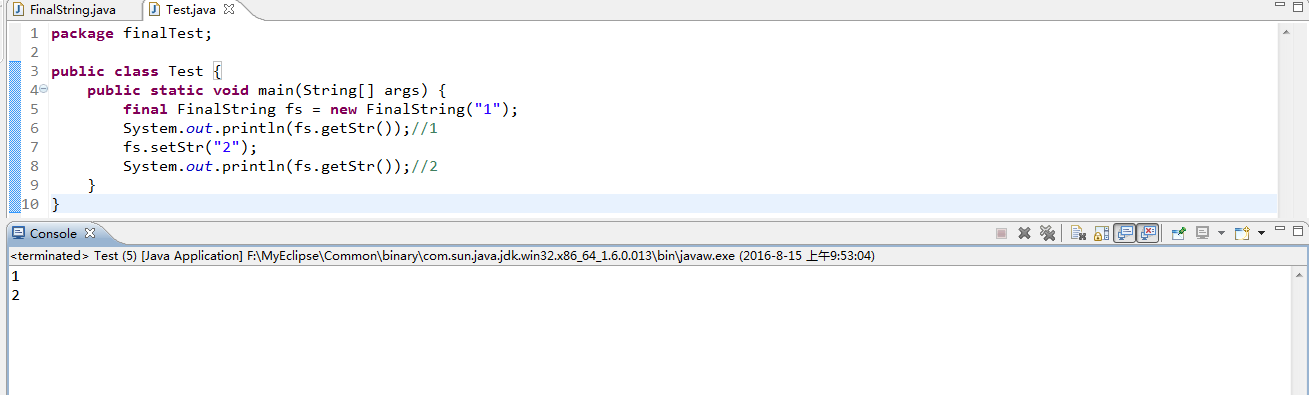1309x395 pixels.
Task: Click the console output line '2'
Action: (15, 295)
